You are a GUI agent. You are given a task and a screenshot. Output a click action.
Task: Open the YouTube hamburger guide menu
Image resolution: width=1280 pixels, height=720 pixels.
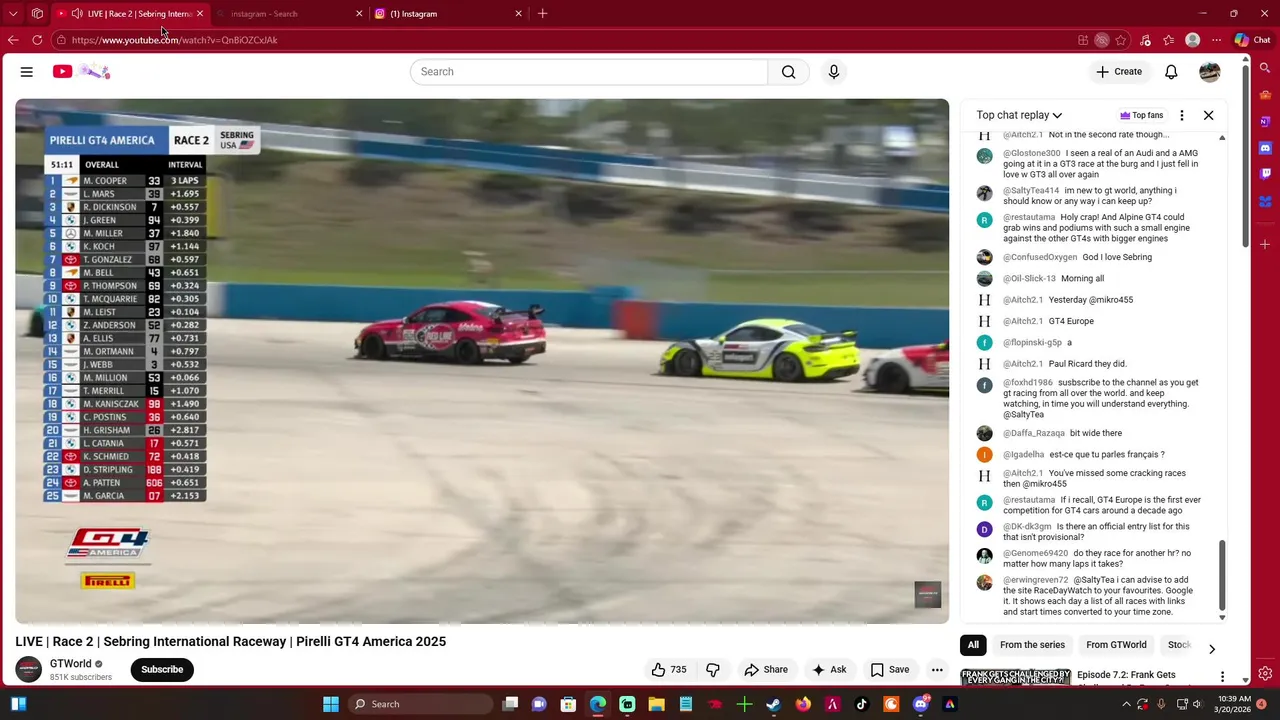point(27,72)
